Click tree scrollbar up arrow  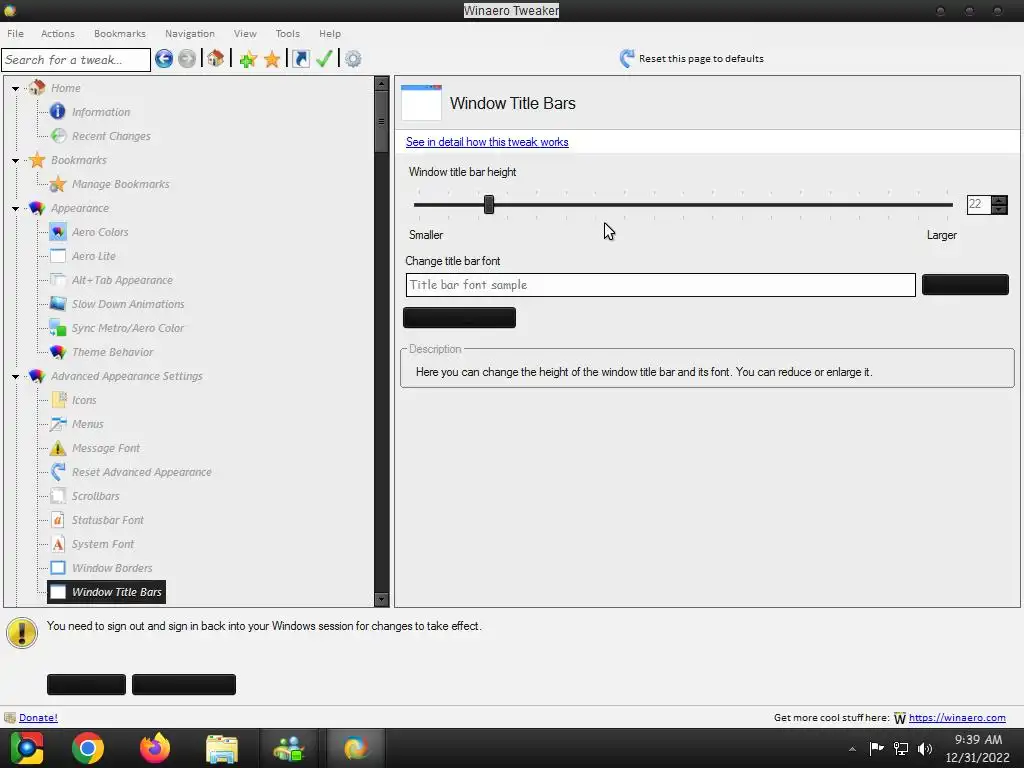[x=381, y=84]
